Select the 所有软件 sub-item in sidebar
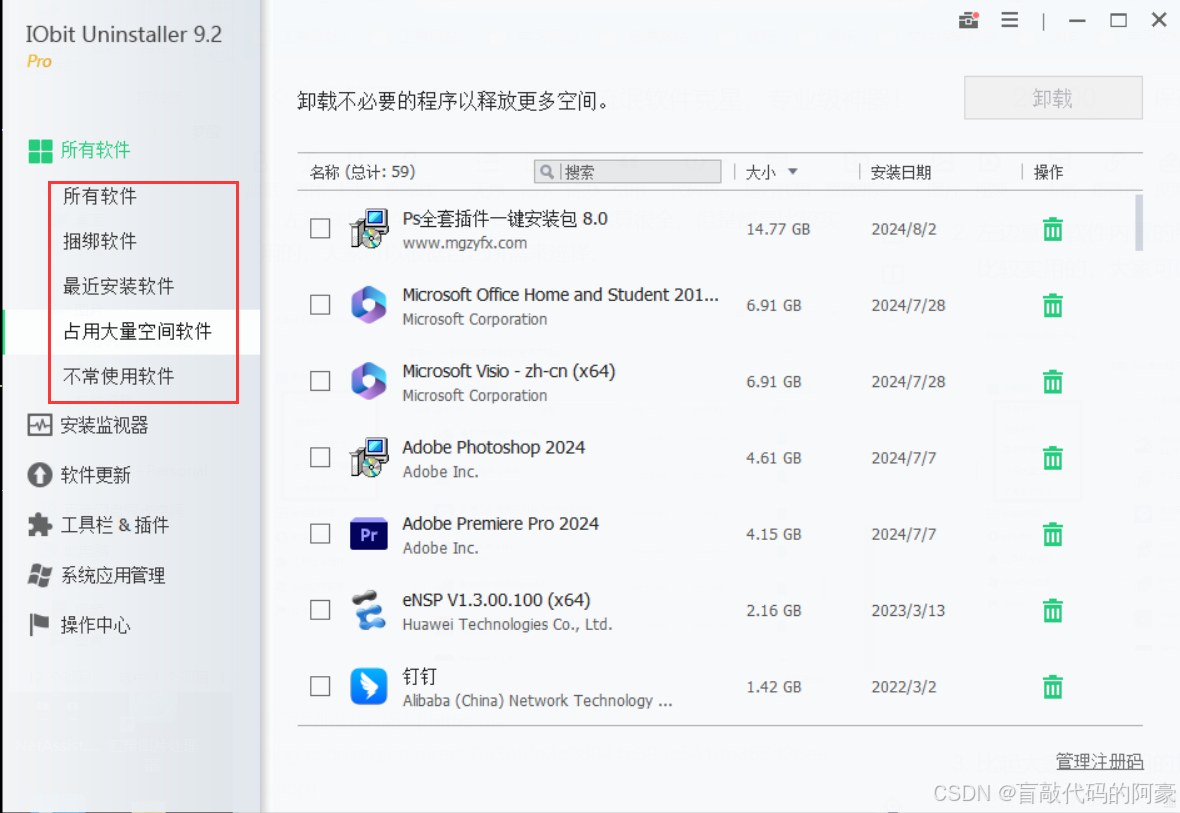This screenshot has height=813, width=1180. click(x=99, y=196)
